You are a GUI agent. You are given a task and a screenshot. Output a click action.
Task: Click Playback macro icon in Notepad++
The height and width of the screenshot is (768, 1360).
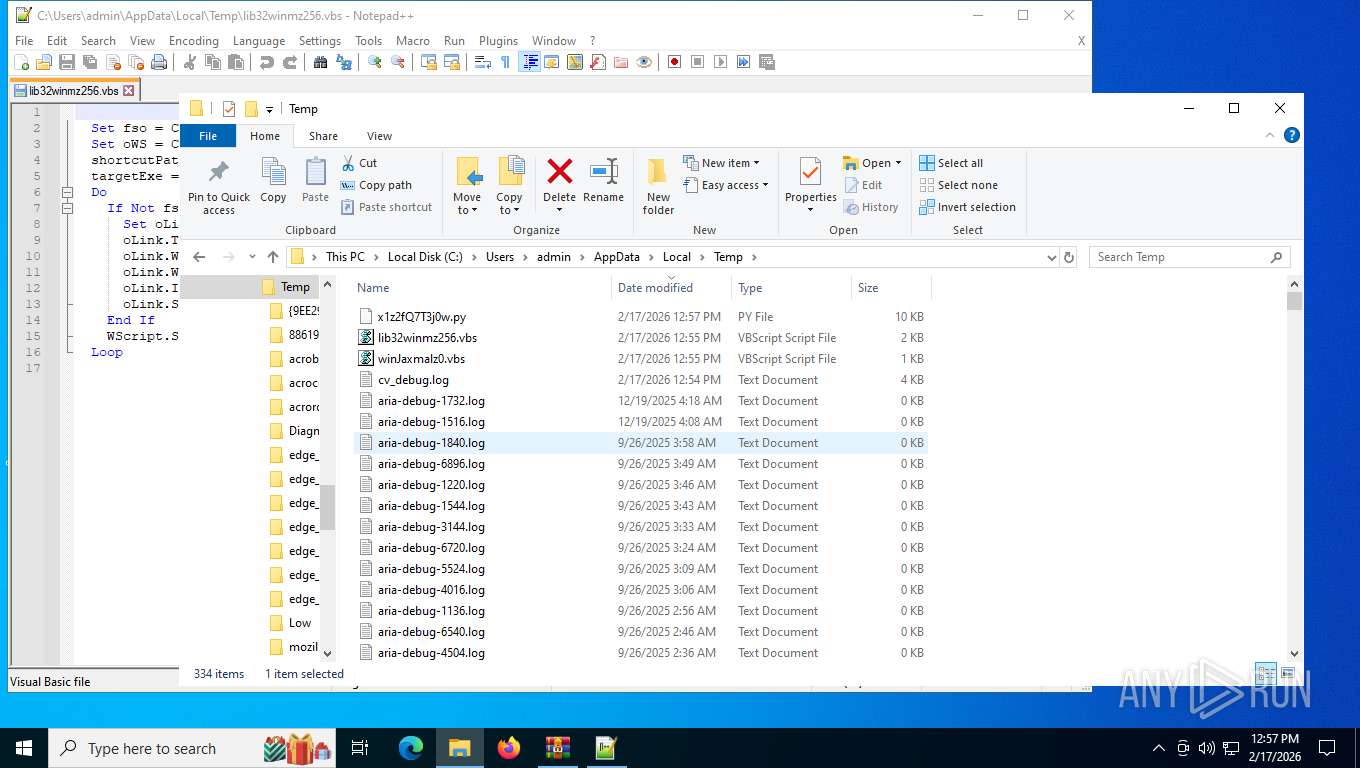pos(720,62)
